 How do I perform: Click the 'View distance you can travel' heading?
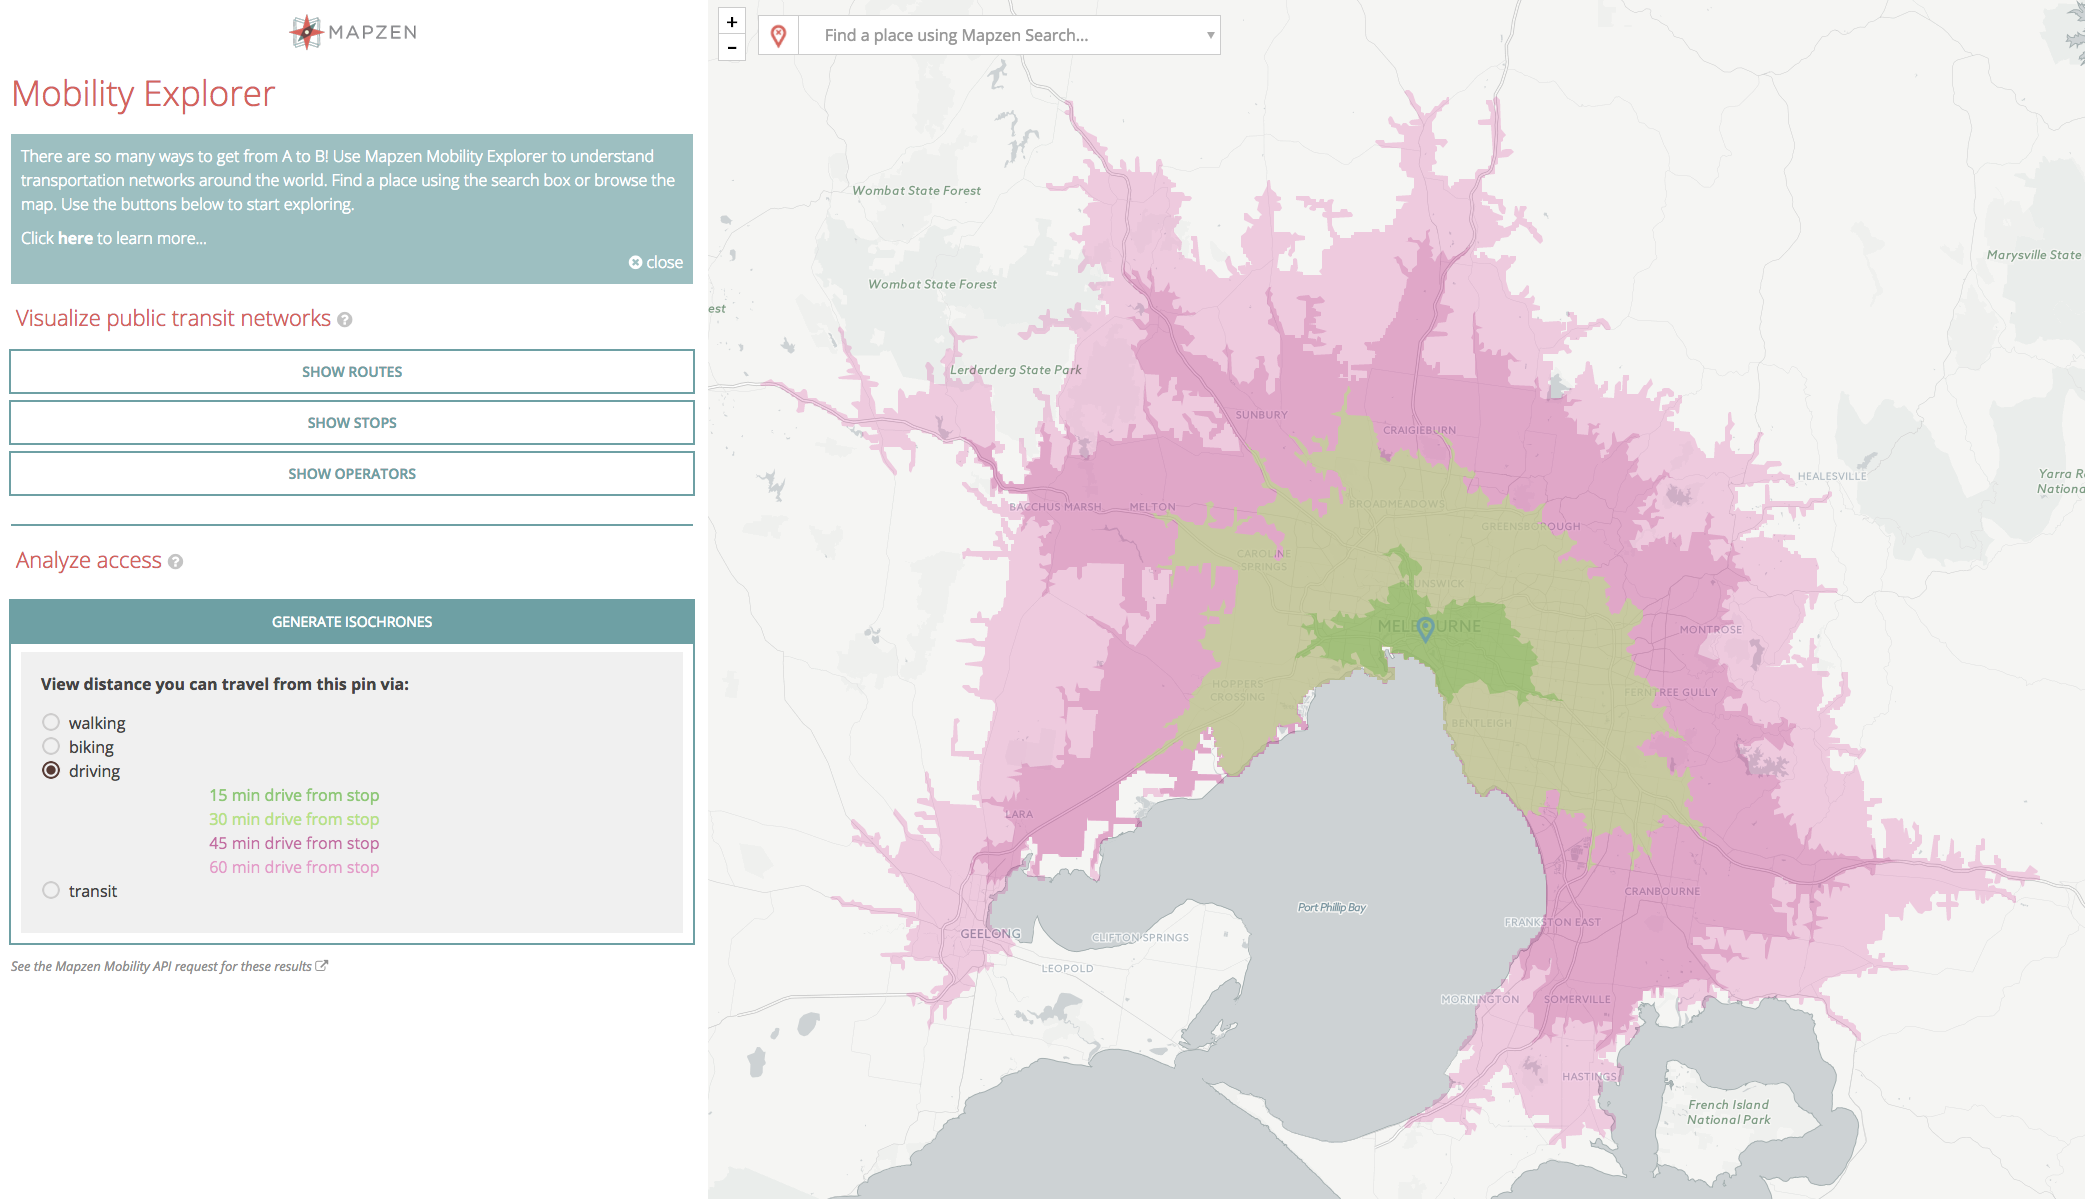point(225,684)
